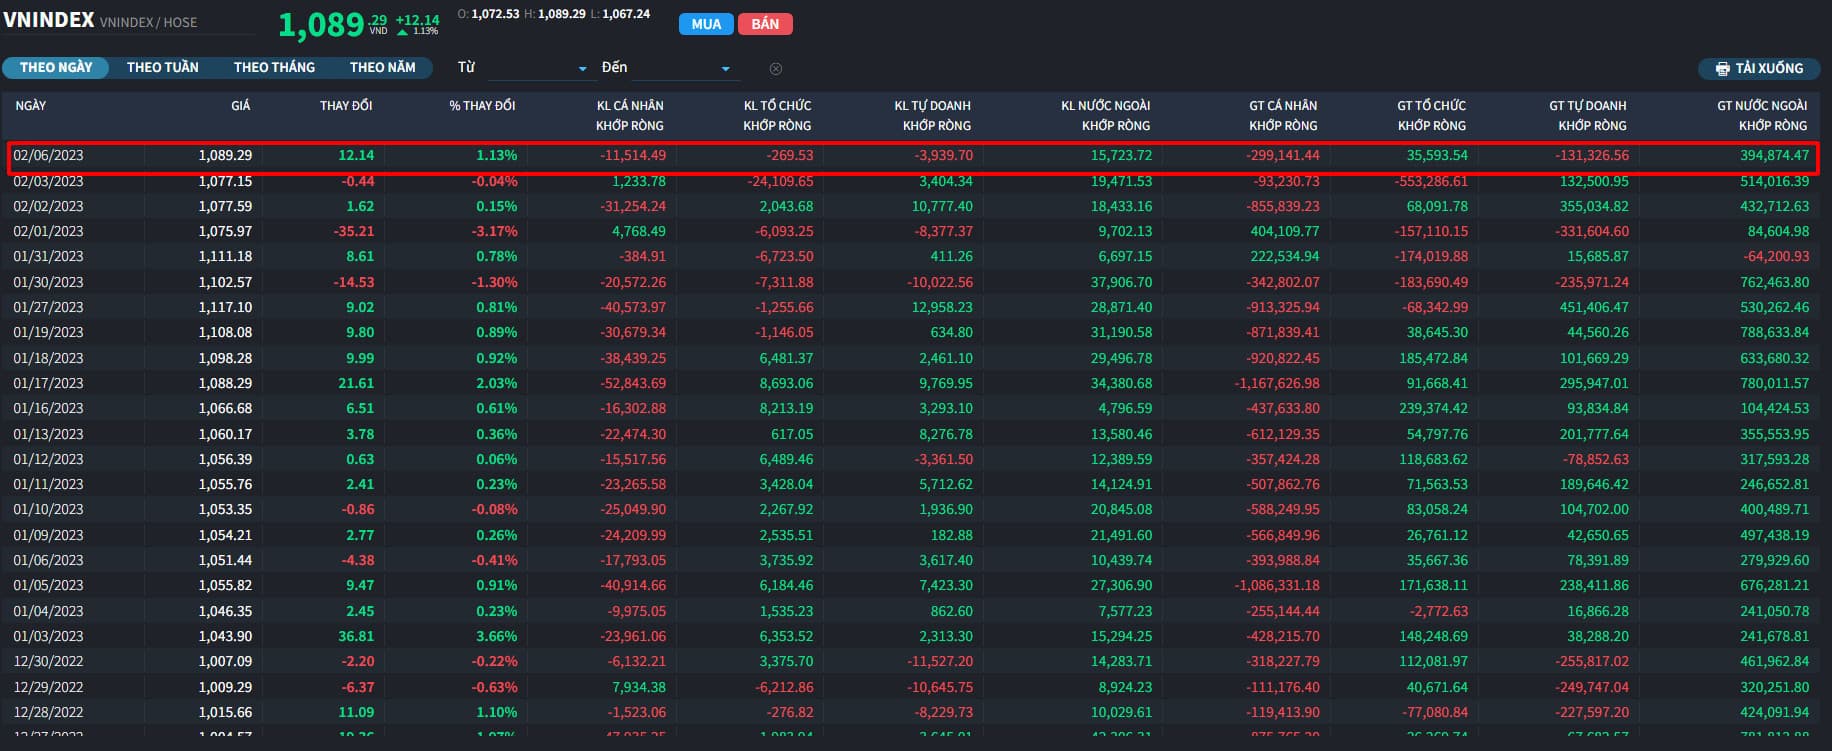Screen dimensions: 1832x751
Task: Select the 01/17/2023 data row
Action: click(49, 383)
